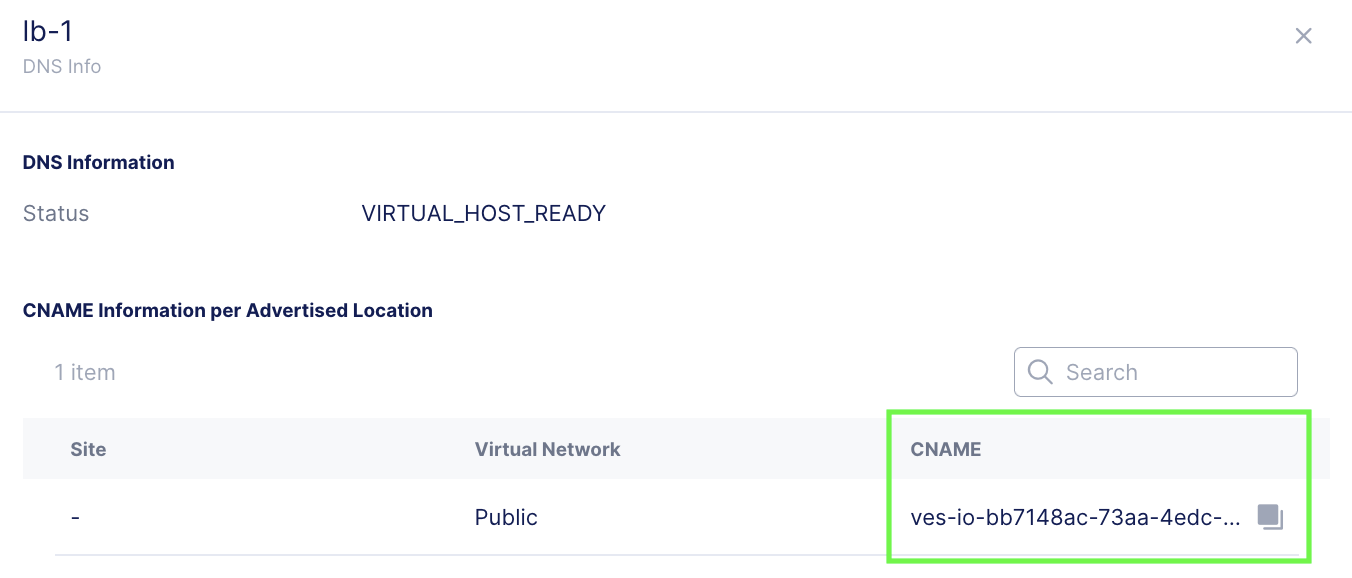This screenshot has width=1352, height=578.
Task: Select the Public row in CNAME table
Action: click(x=676, y=517)
